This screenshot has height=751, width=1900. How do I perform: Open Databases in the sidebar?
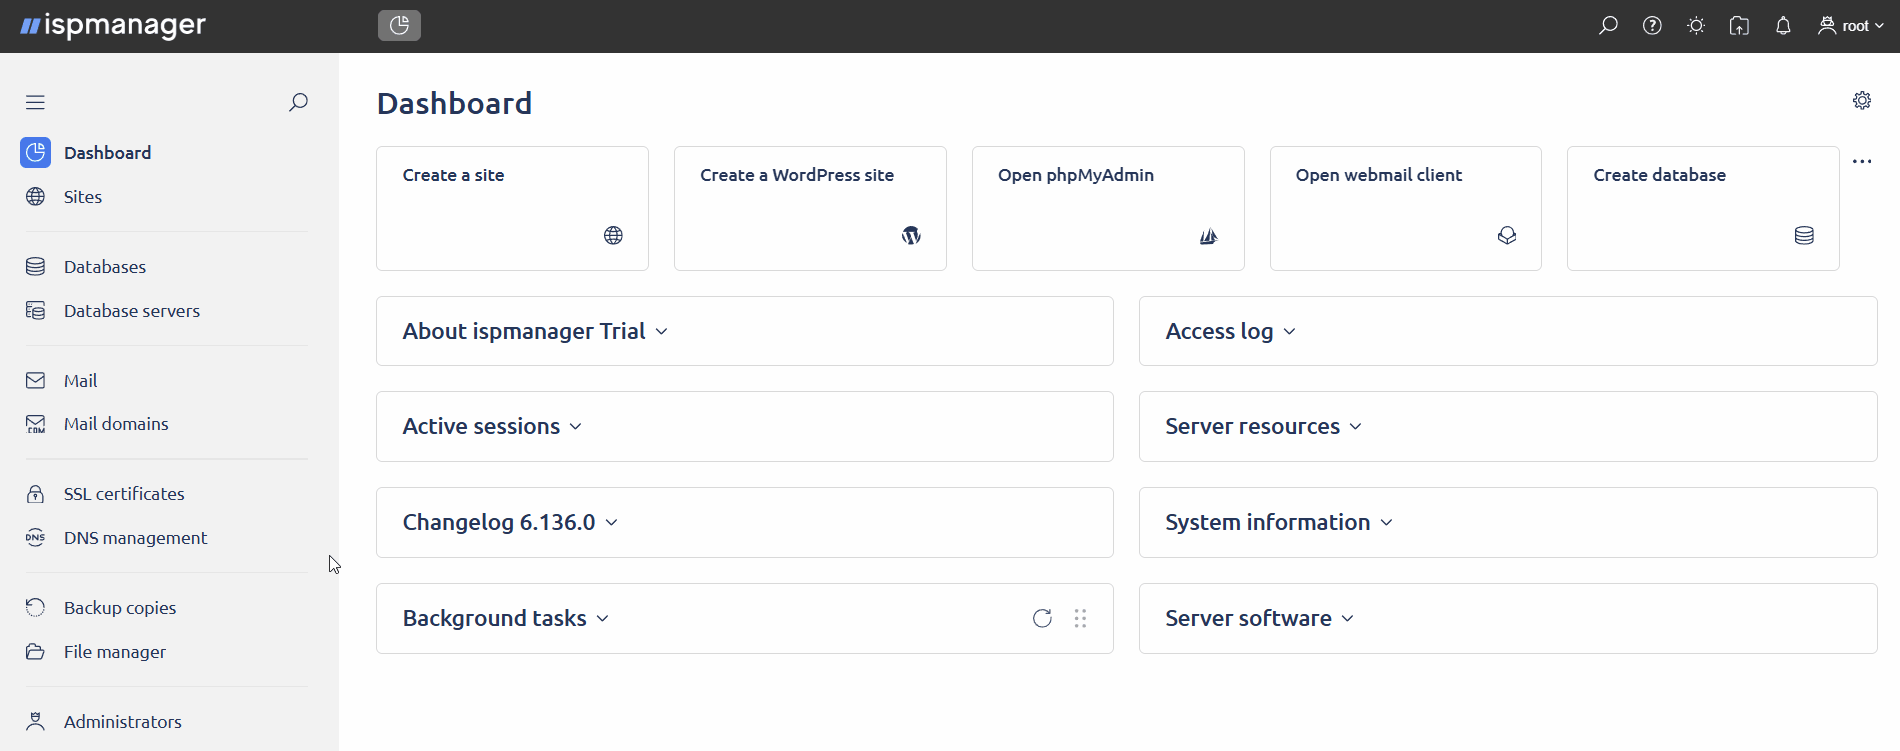(104, 267)
